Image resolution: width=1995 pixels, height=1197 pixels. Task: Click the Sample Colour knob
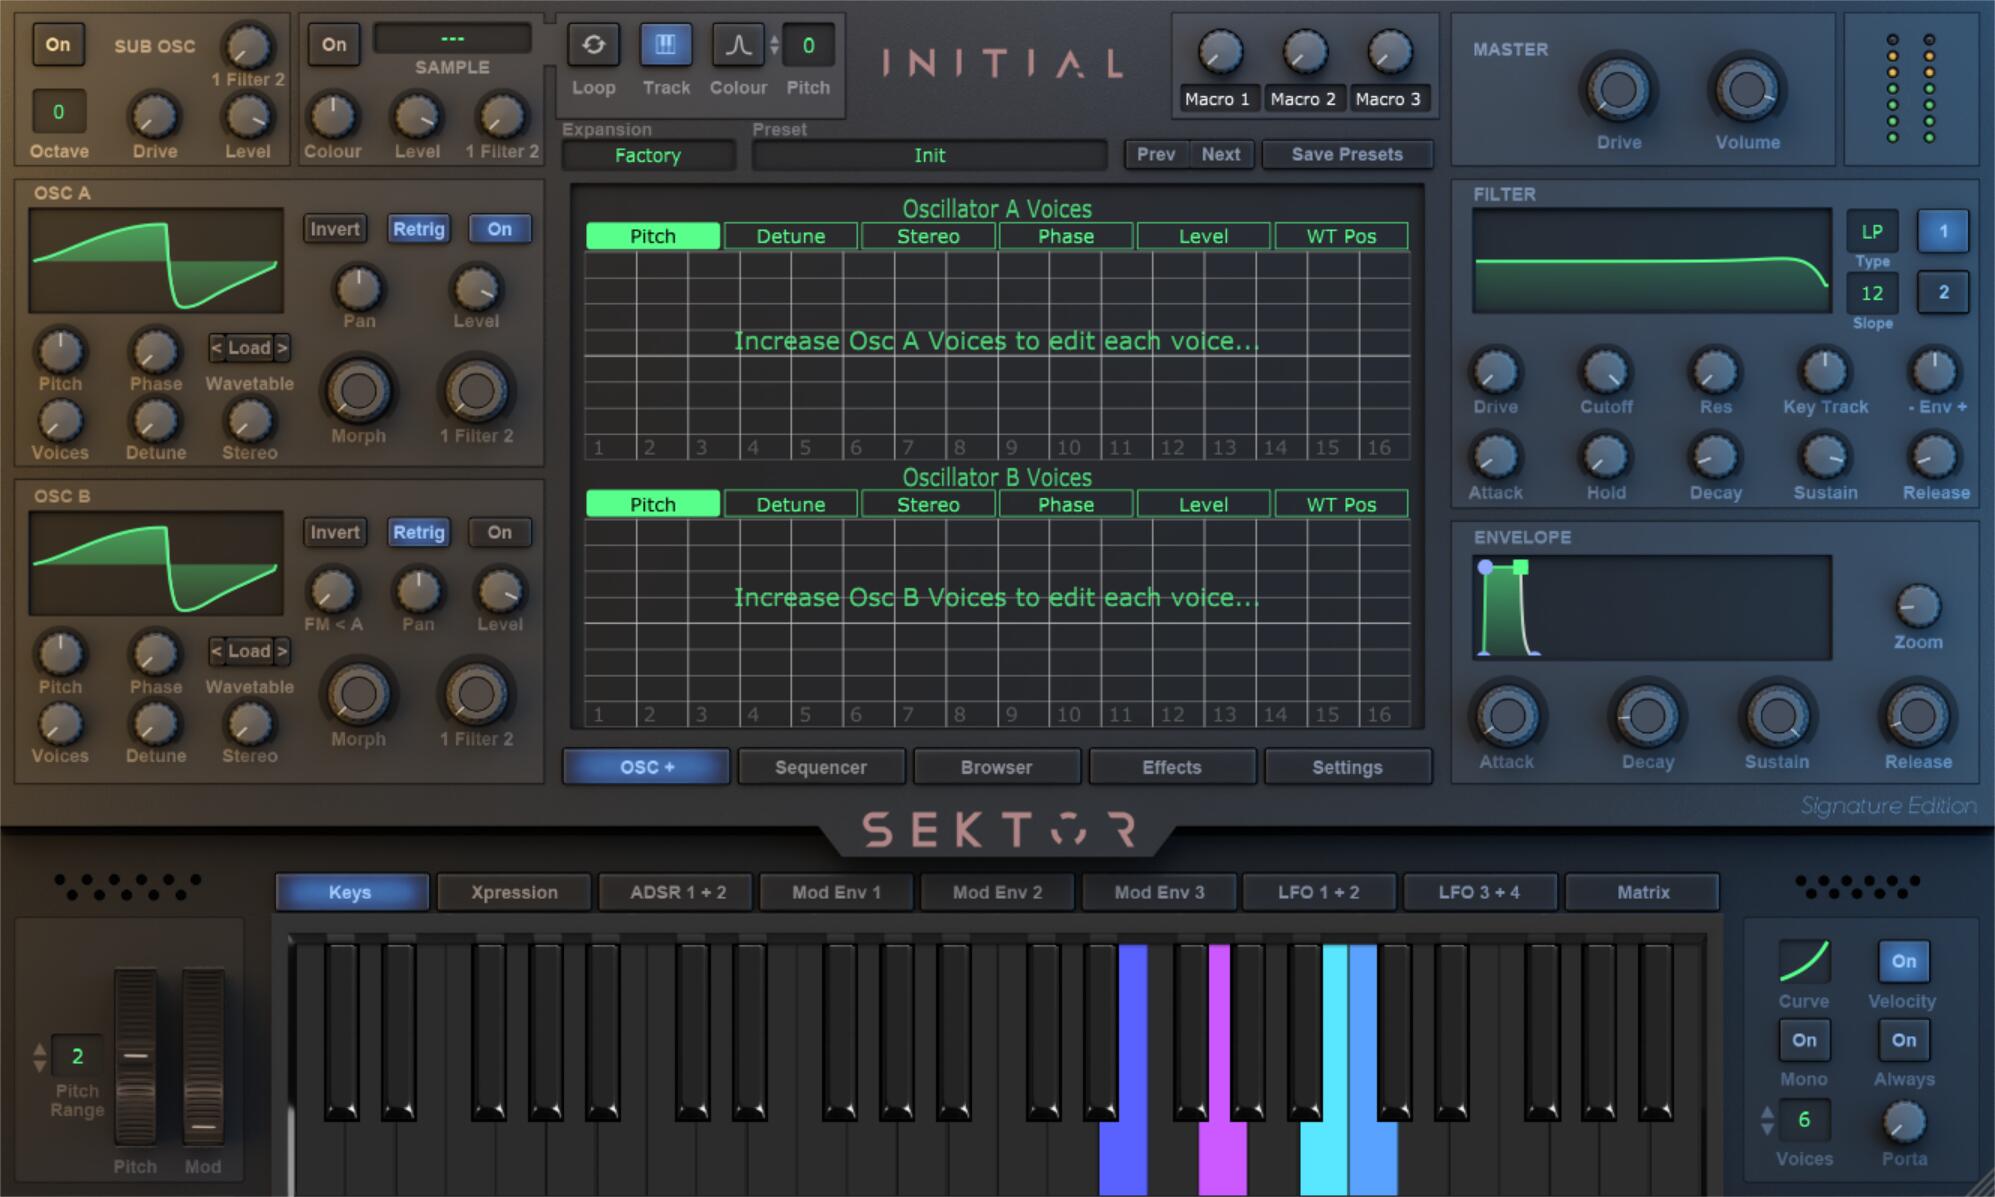[332, 116]
